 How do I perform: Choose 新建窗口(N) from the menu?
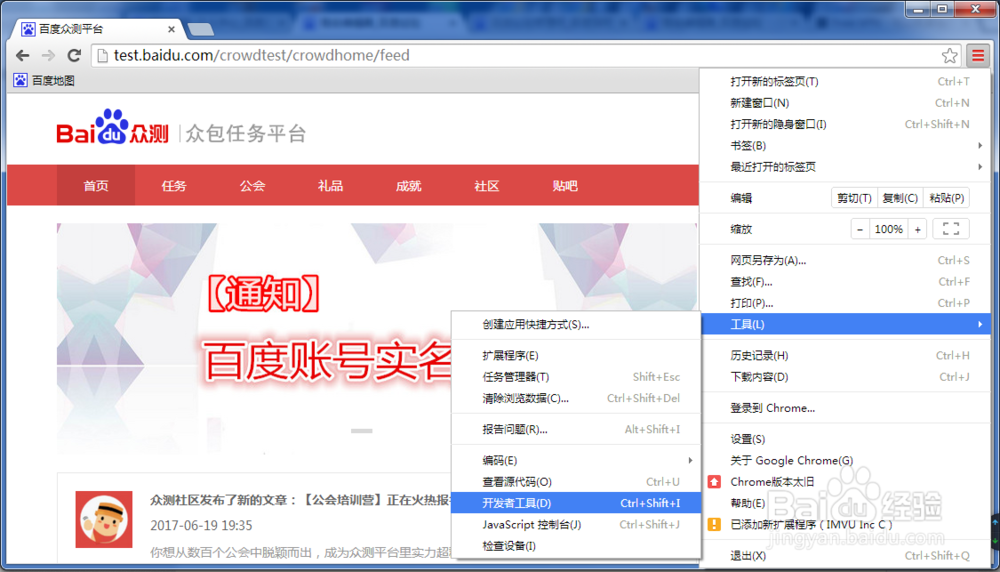(x=845, y=103)
